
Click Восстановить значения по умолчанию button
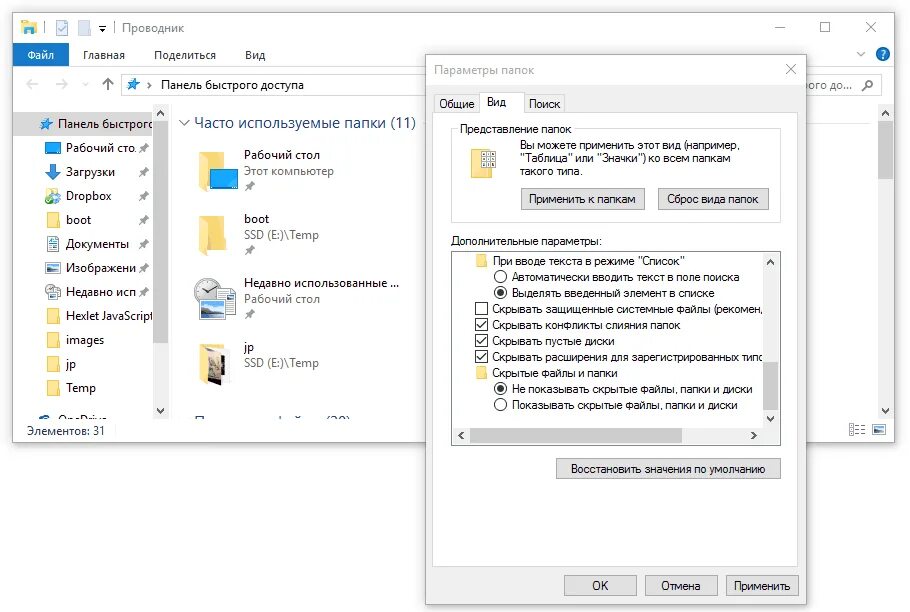(668, 469)
